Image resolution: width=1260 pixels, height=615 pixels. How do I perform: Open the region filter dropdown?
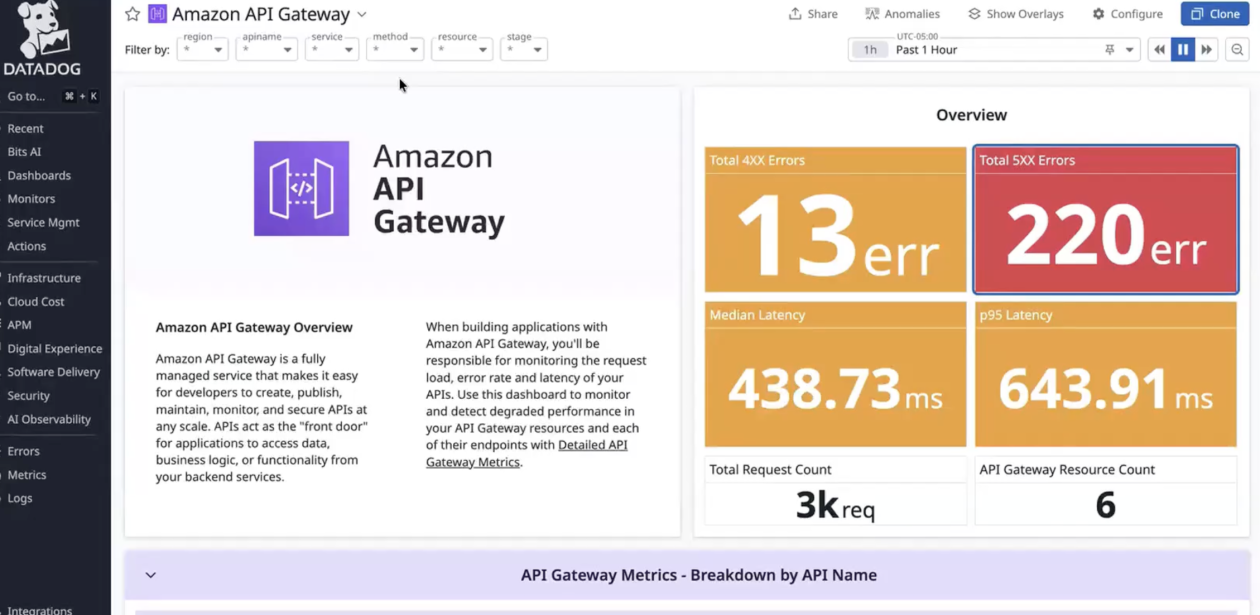[x=202, y=47]
